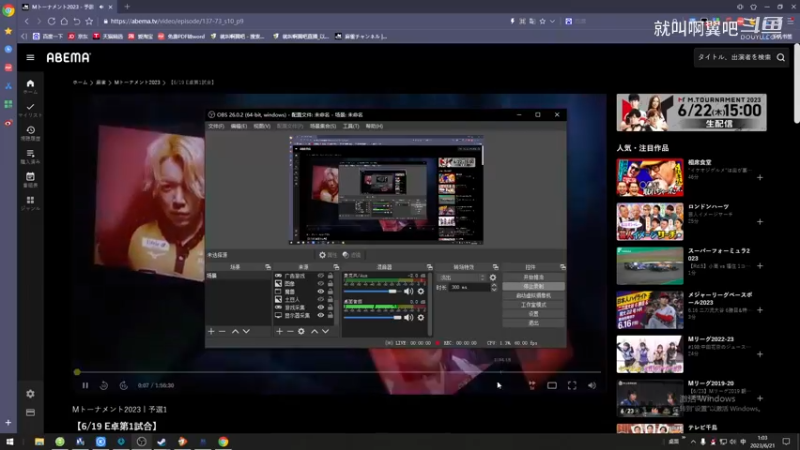Open the 帮助(H) menu in OBS
Image resolution: width=800 pixels, height=450 pixels.
point(374,126)
